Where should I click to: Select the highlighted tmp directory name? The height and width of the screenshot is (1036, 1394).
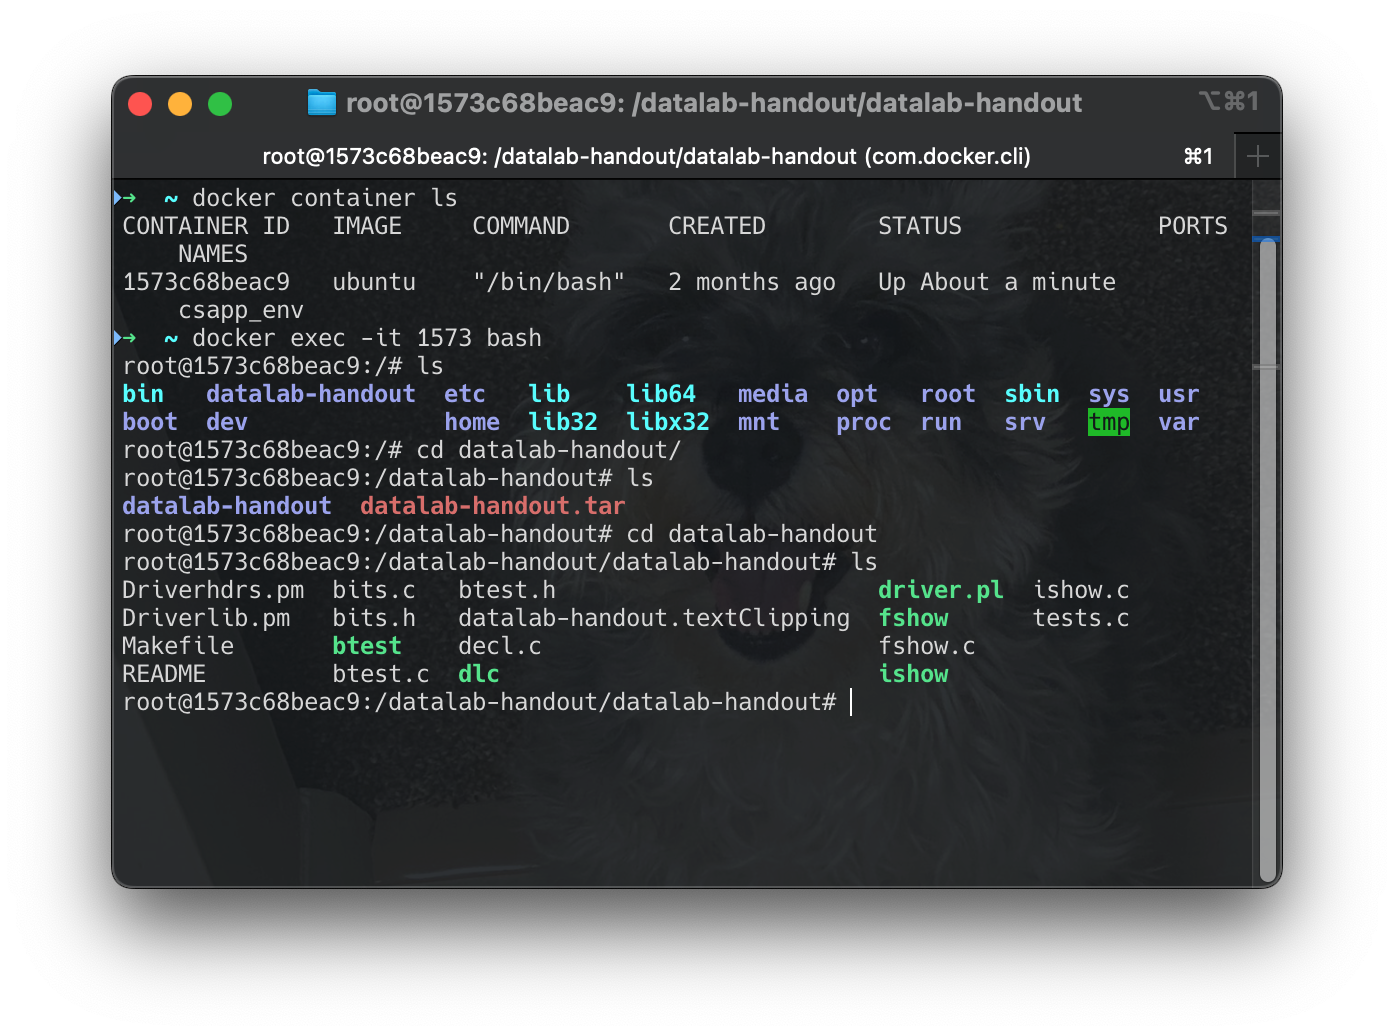coord(1109,422)
